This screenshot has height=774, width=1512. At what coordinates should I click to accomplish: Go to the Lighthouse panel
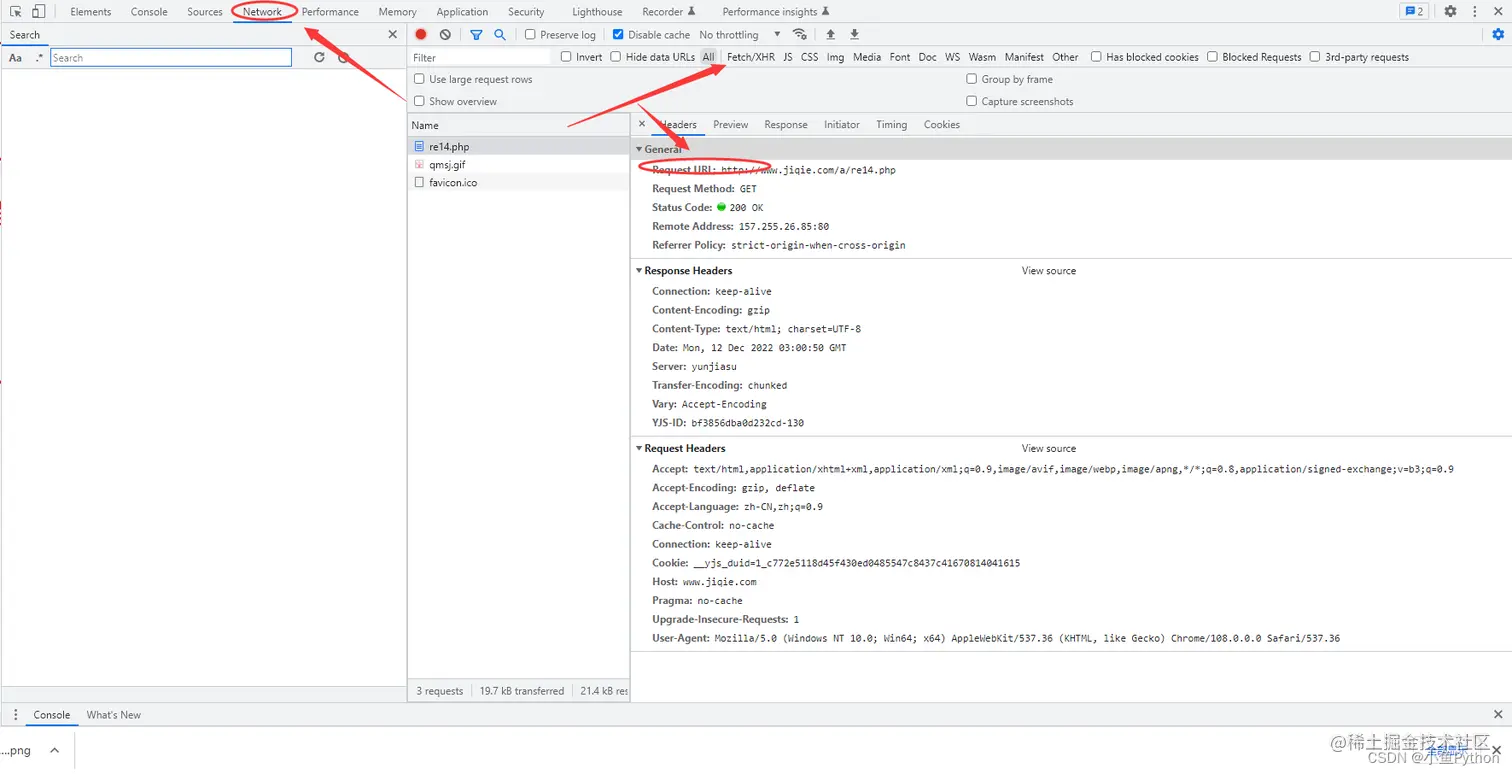(x=597, y=12)
